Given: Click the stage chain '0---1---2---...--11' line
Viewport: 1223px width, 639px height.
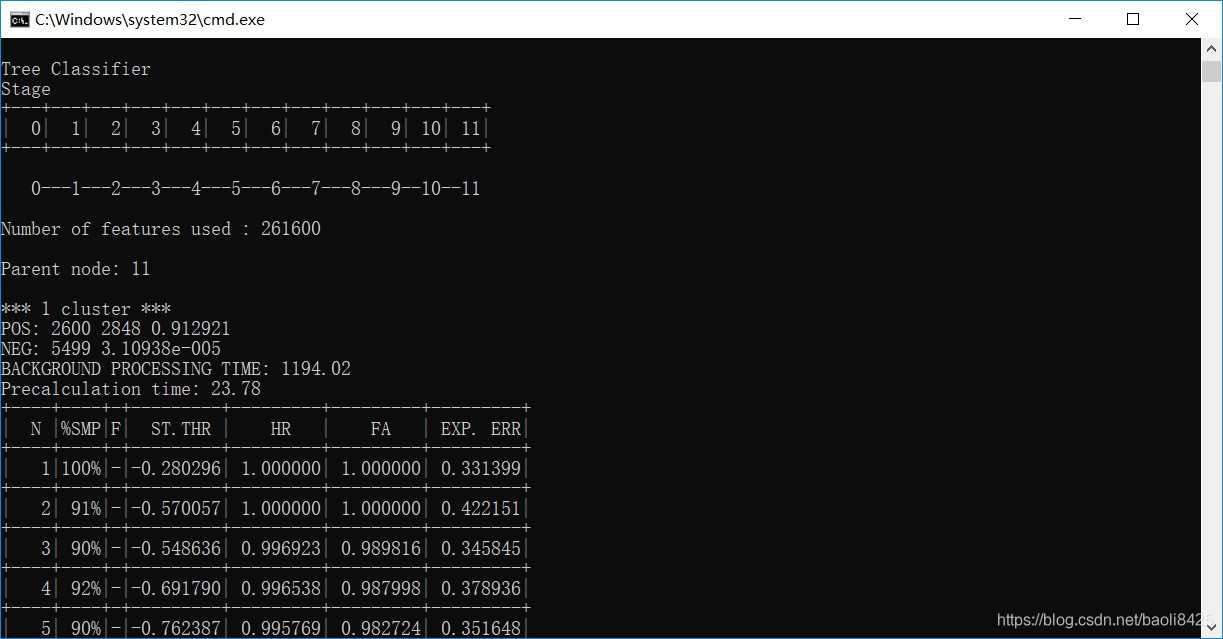Looking at the screenshot, I should (x=256, y=189).
